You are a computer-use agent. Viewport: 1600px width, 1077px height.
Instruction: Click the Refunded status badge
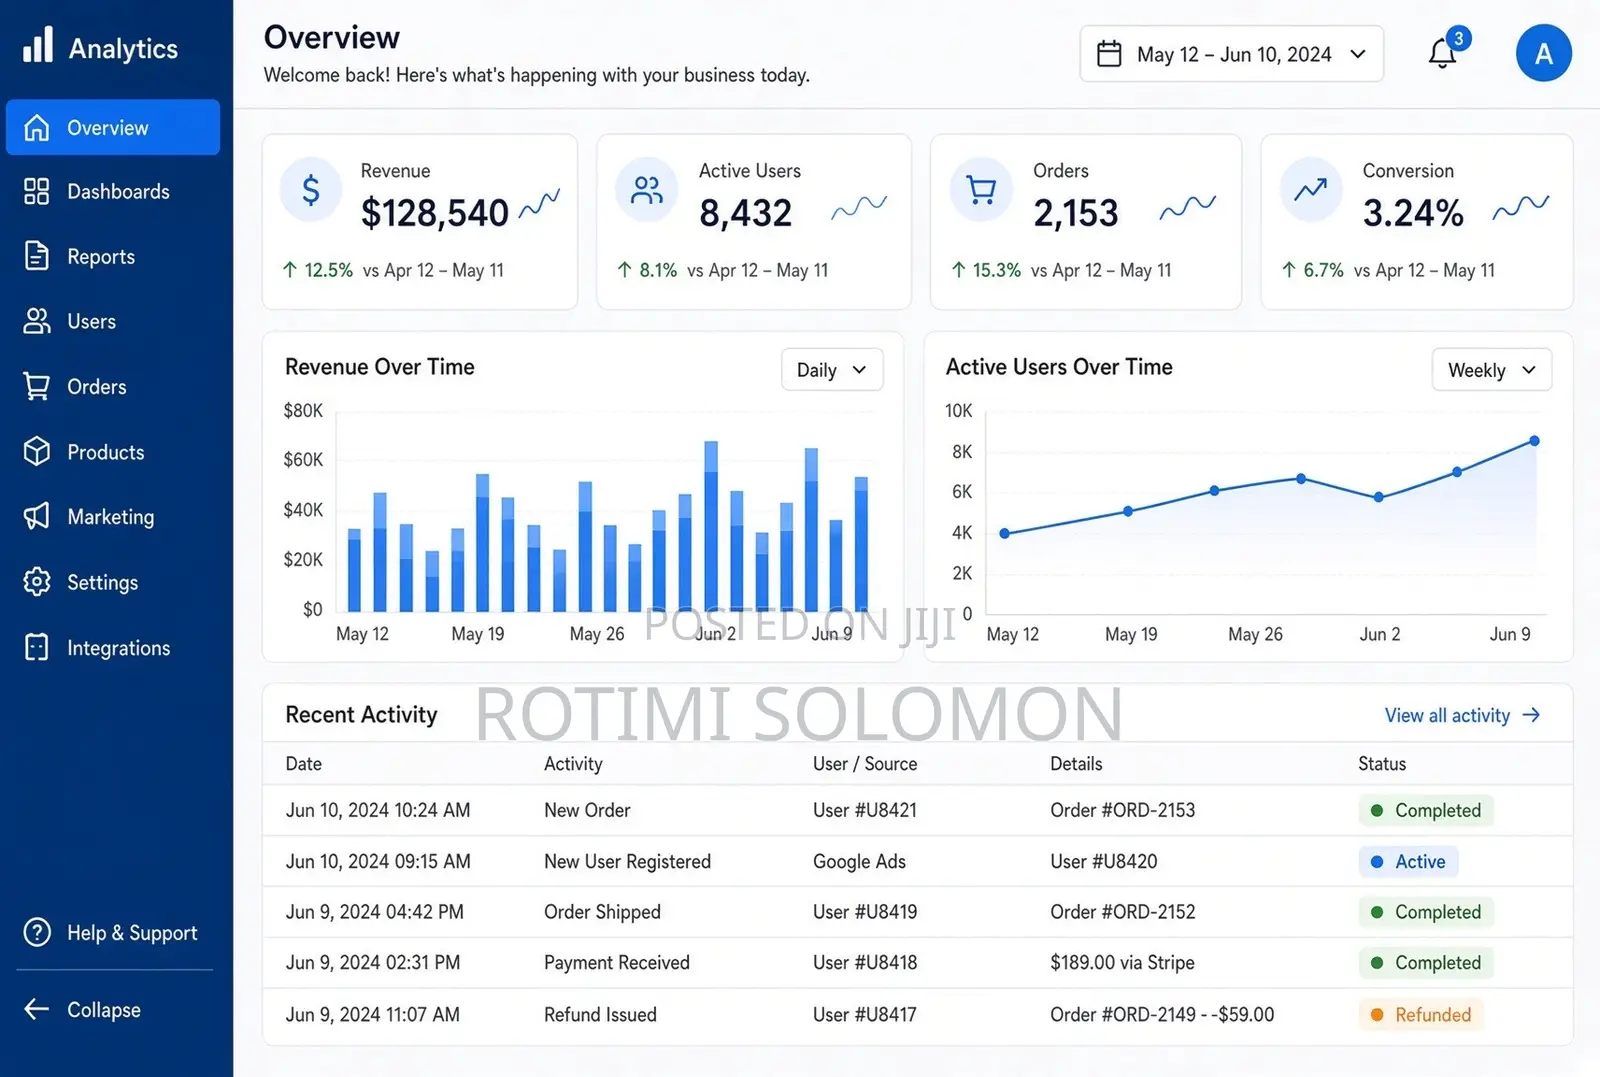pos(1421,1014)
